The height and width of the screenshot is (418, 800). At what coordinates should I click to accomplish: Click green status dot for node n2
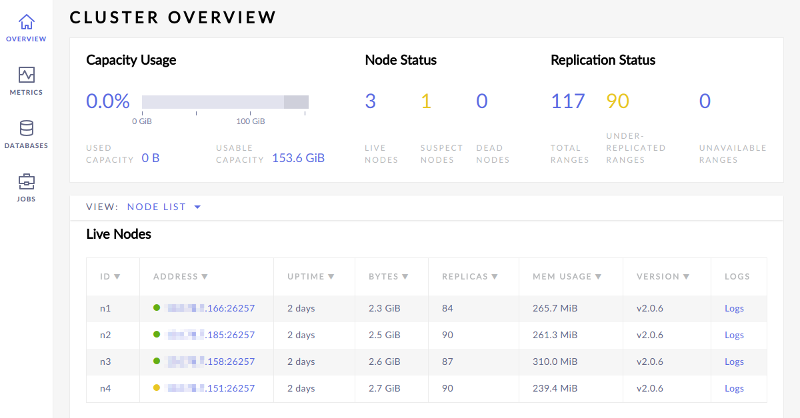(157, 335)
